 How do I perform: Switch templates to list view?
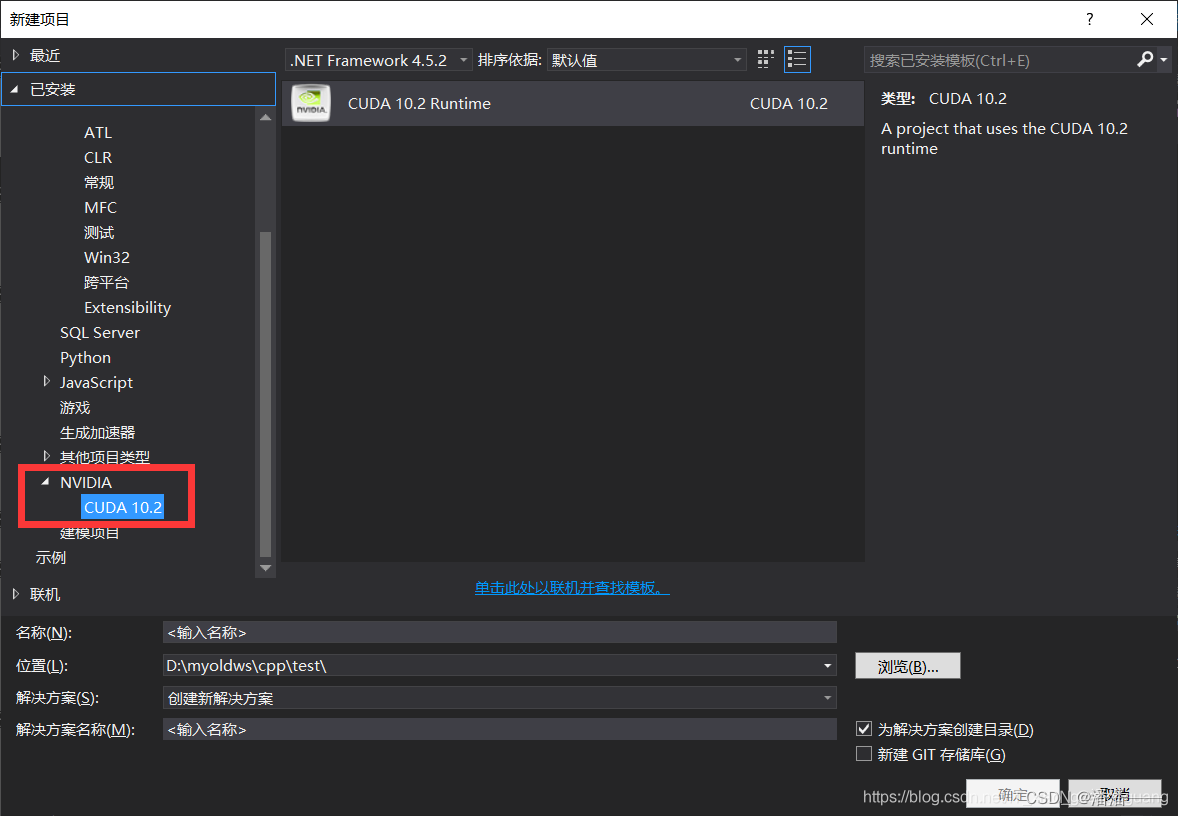tap(796, 59)
